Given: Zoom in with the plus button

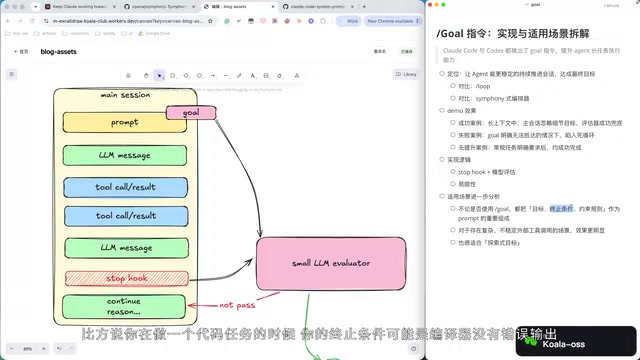Looking at the screenshot, I should point(43,349).
